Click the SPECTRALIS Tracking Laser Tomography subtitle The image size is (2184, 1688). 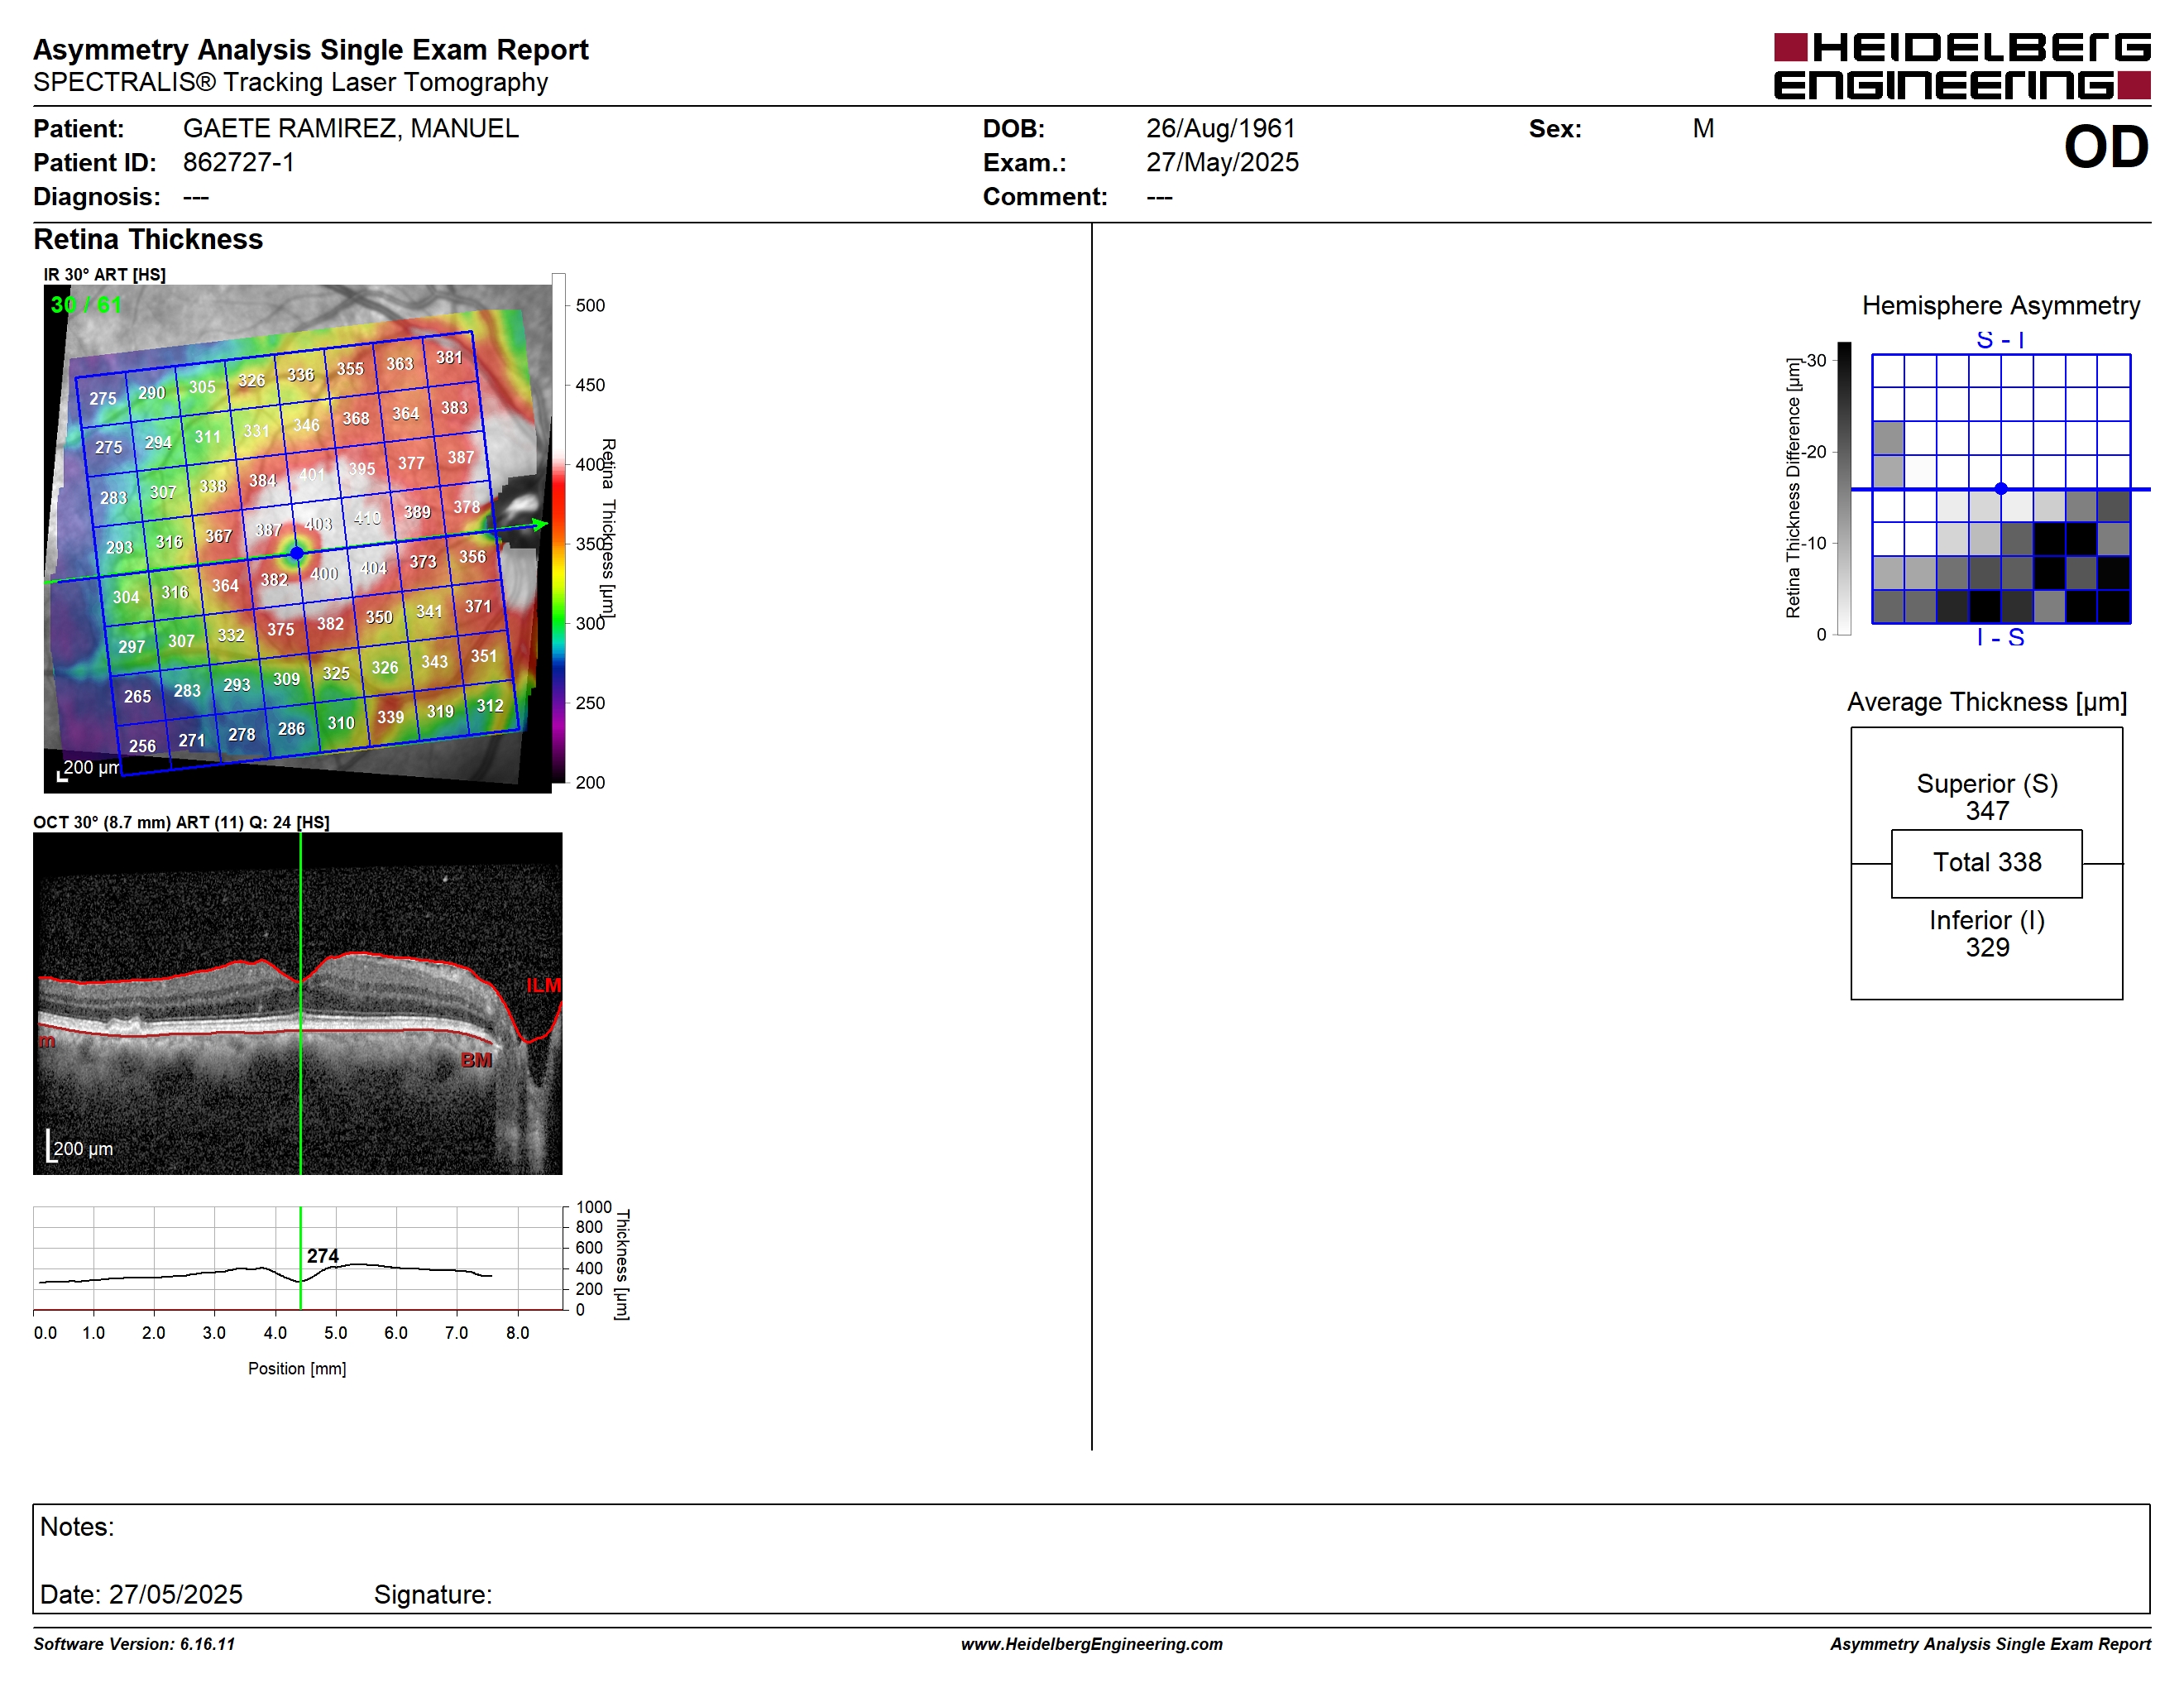click(291, 83)
